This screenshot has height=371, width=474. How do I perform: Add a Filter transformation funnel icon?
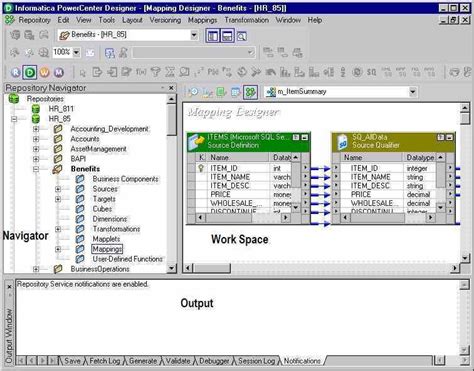[x=155, y=72]
